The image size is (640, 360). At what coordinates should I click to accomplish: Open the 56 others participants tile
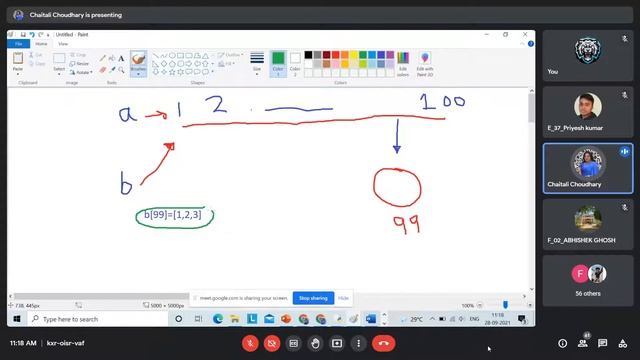tap(588, 280)
